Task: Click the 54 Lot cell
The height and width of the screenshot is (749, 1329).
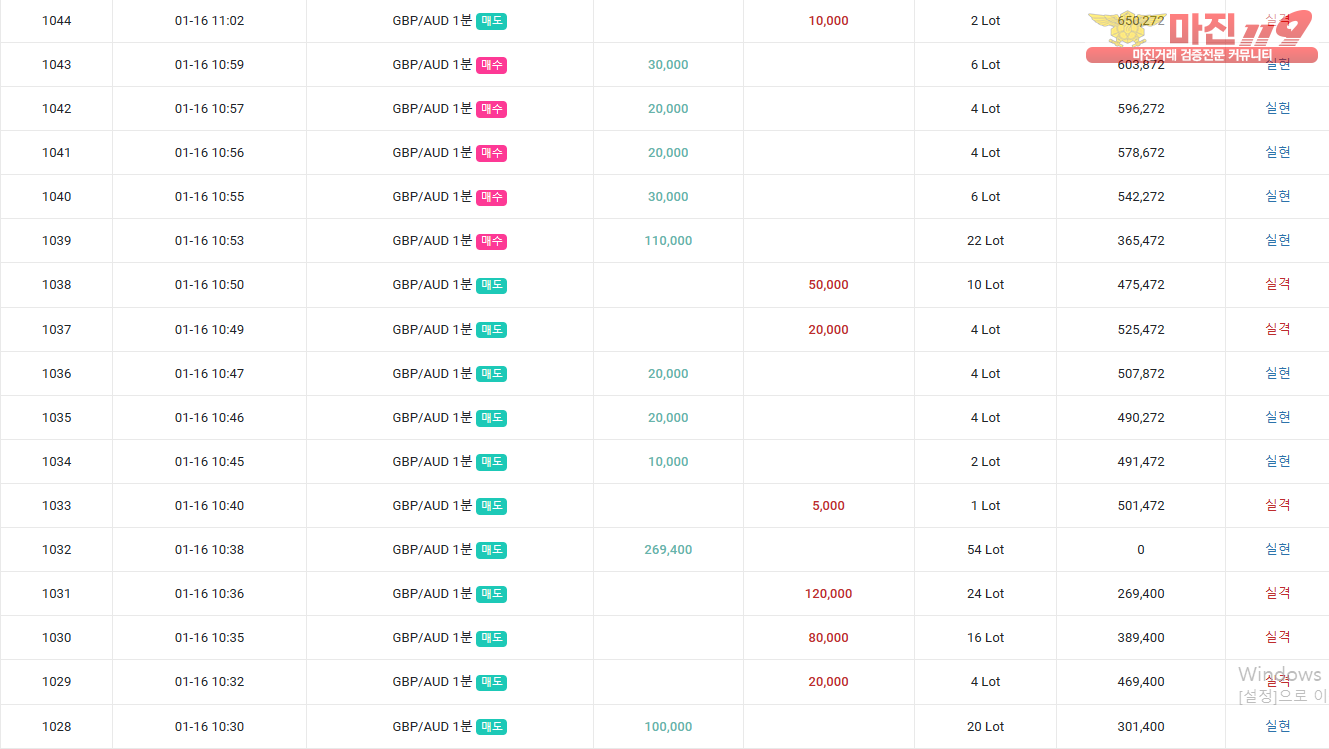Action: 985,550
